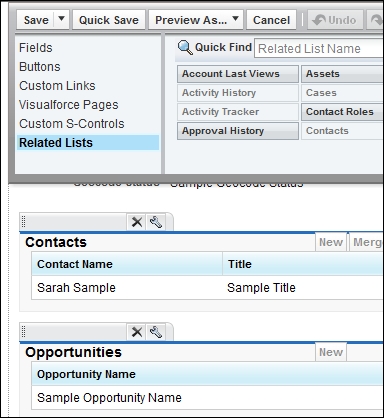Select Buttons in the palette categories
The height and width of the screenshot is (418, 384).
pyautogui.click(x=40, y=67)
